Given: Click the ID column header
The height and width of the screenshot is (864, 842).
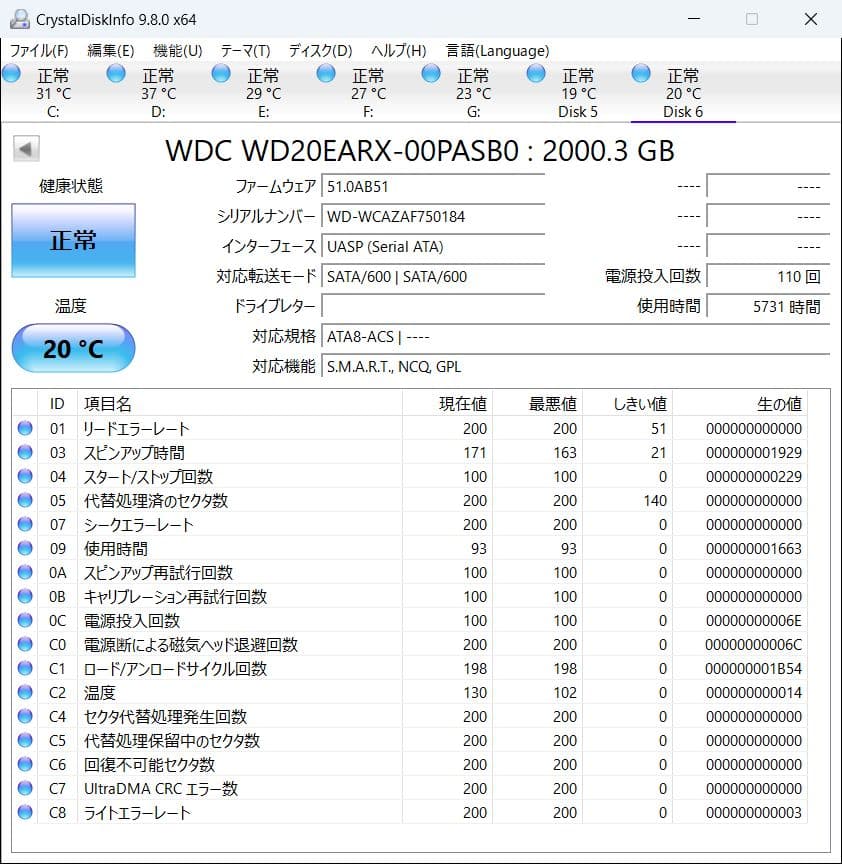Looking at the screenshot, I should point(57,404).
